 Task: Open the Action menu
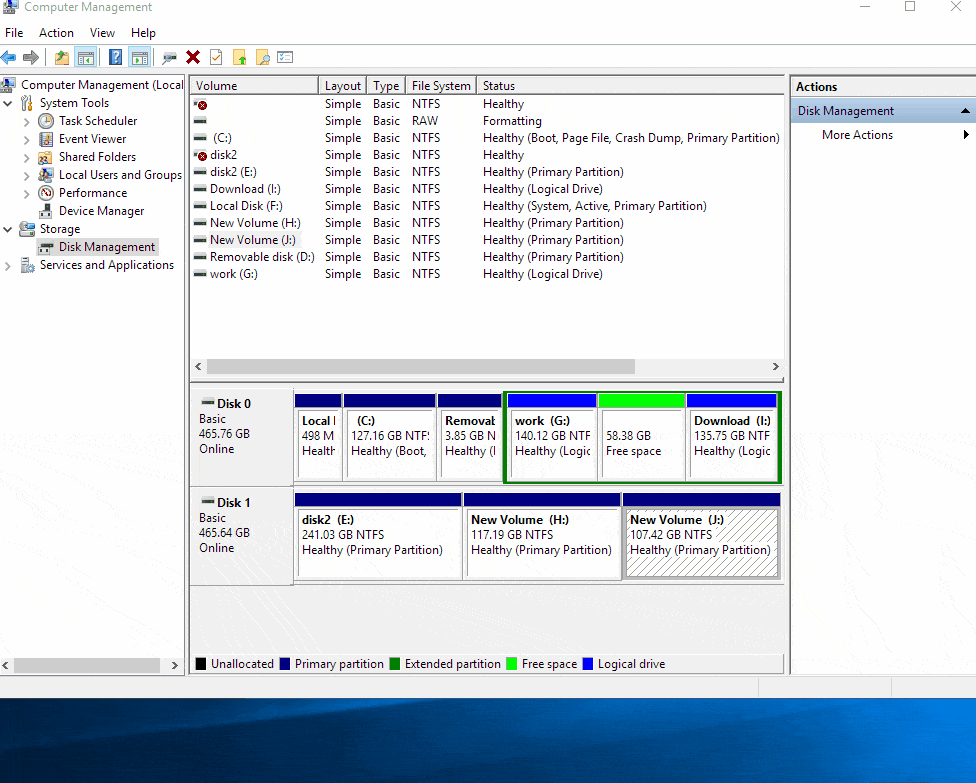click(x=56, y=32)
